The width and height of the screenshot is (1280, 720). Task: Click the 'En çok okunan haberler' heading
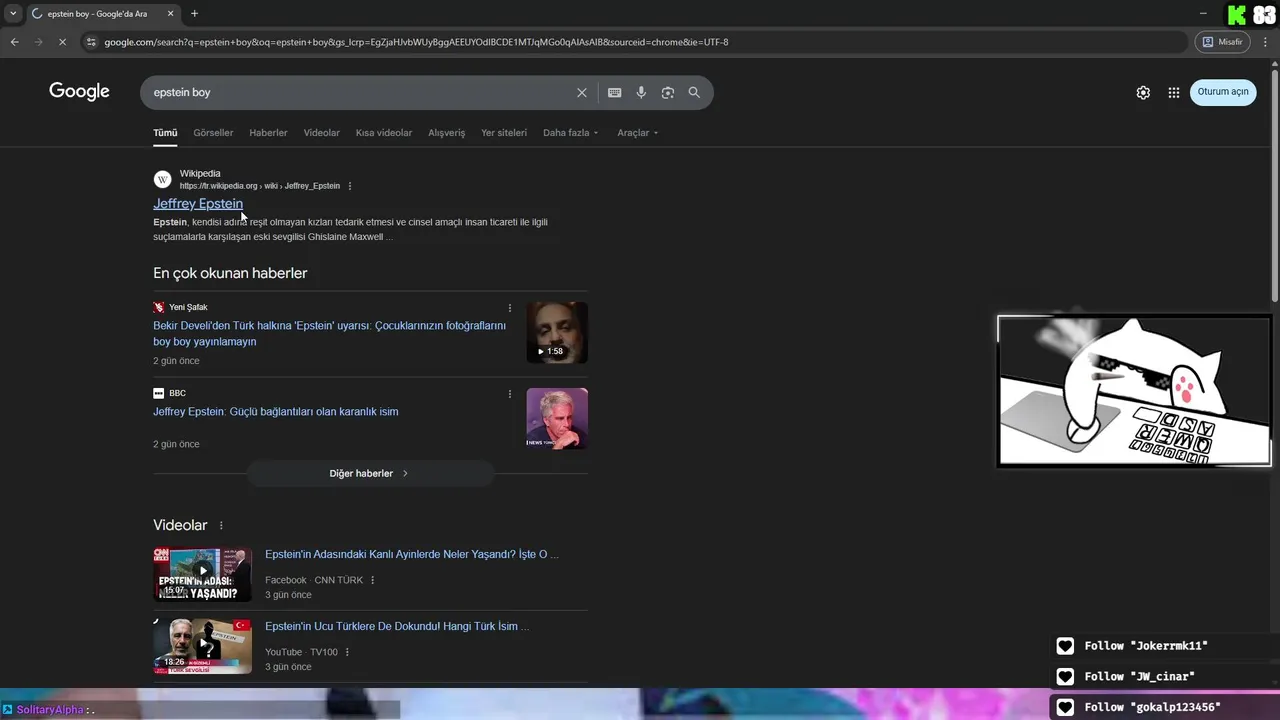click(230, 273)
